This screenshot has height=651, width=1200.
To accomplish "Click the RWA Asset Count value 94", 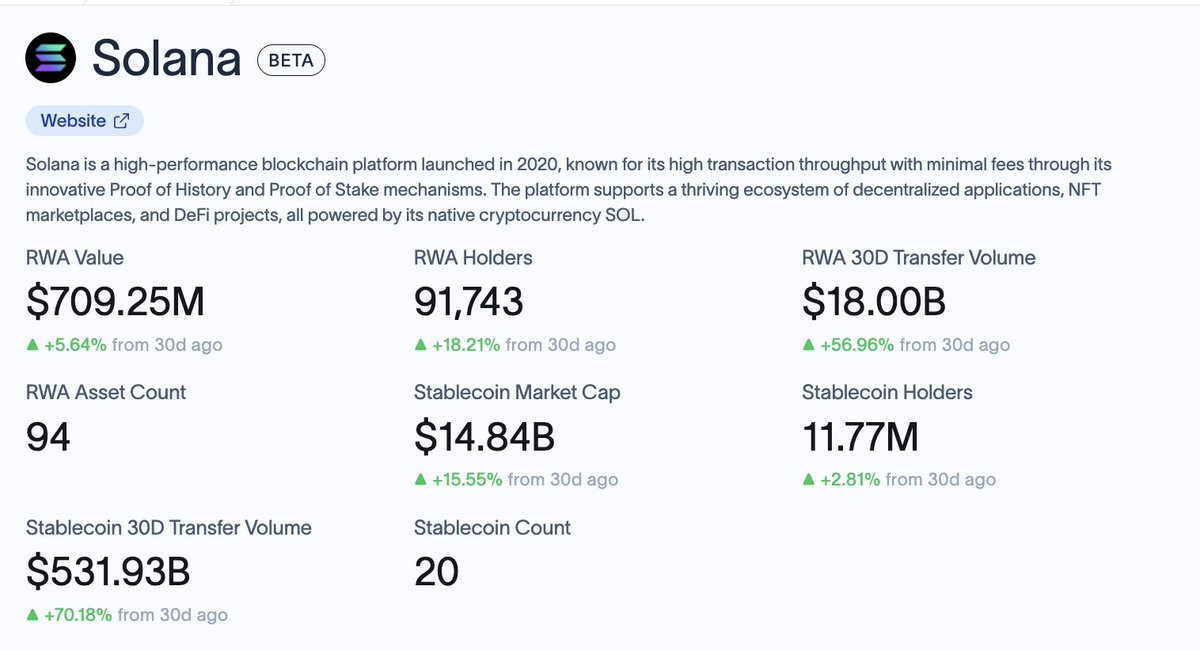I will [x=48, y=437].
